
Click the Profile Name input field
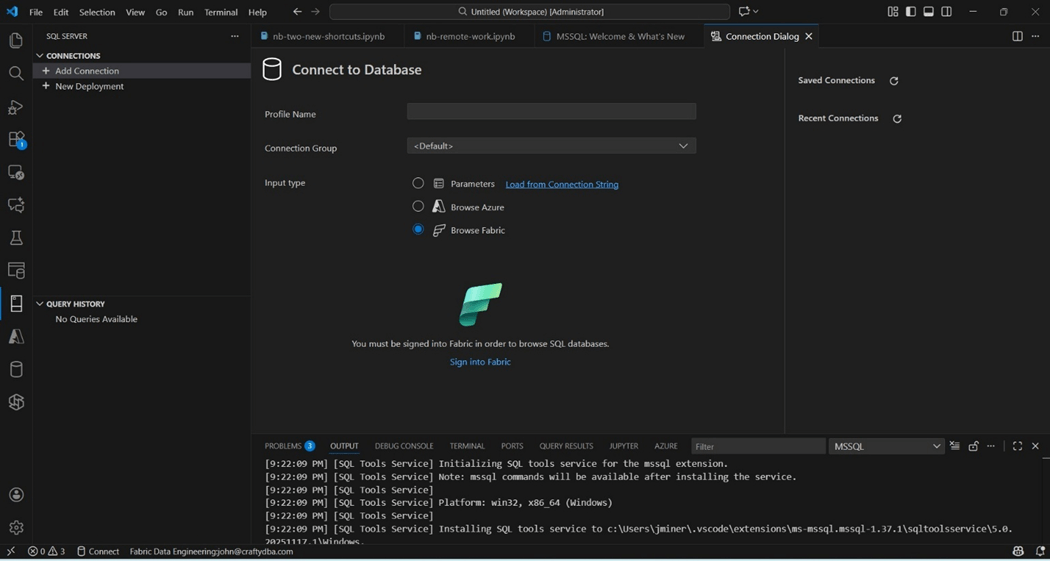point(551,112)
